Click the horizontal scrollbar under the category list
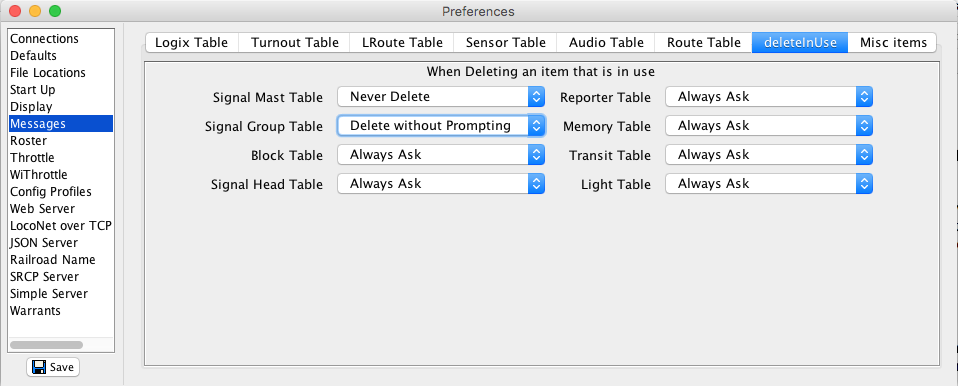 (x=46, y=344)
